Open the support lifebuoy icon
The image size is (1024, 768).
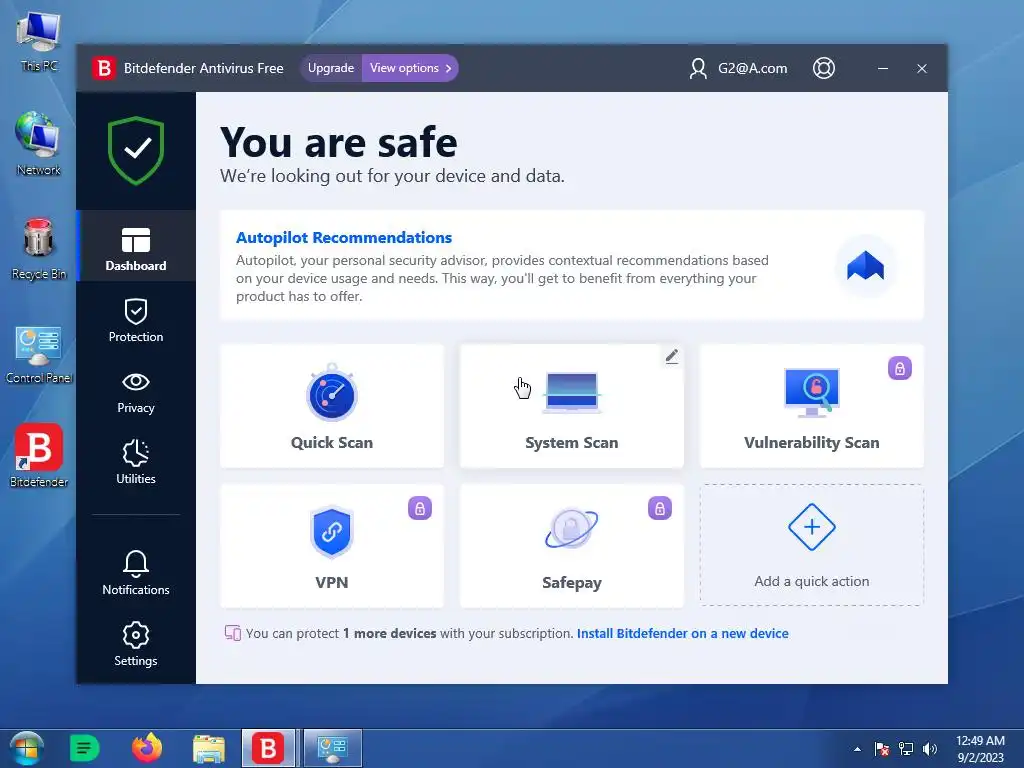[824, 68]
